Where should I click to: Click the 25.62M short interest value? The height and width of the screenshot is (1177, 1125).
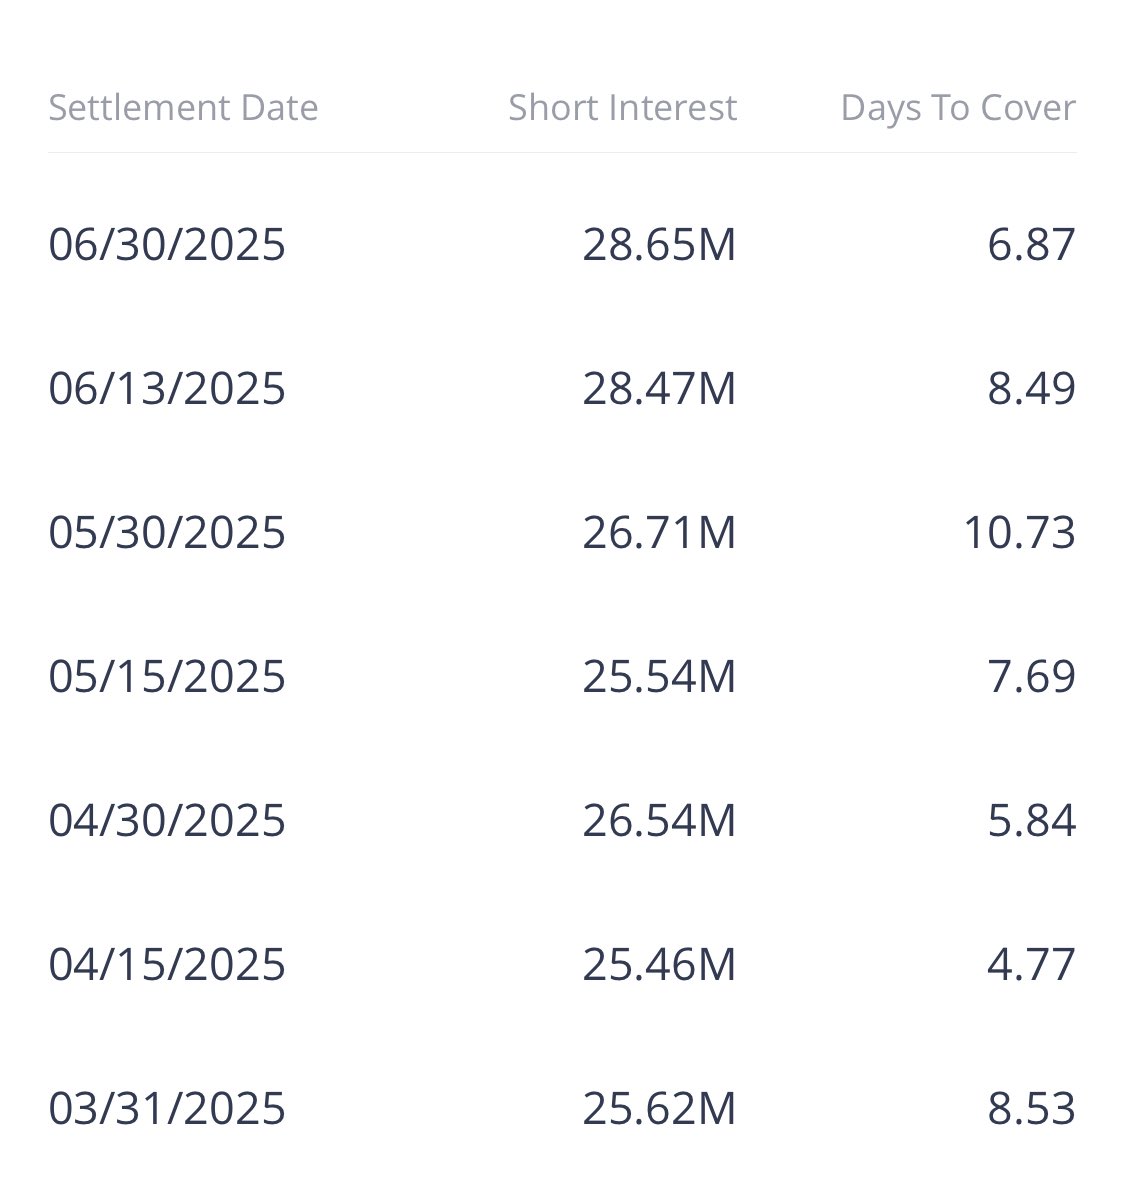(x=659, y=1108)
